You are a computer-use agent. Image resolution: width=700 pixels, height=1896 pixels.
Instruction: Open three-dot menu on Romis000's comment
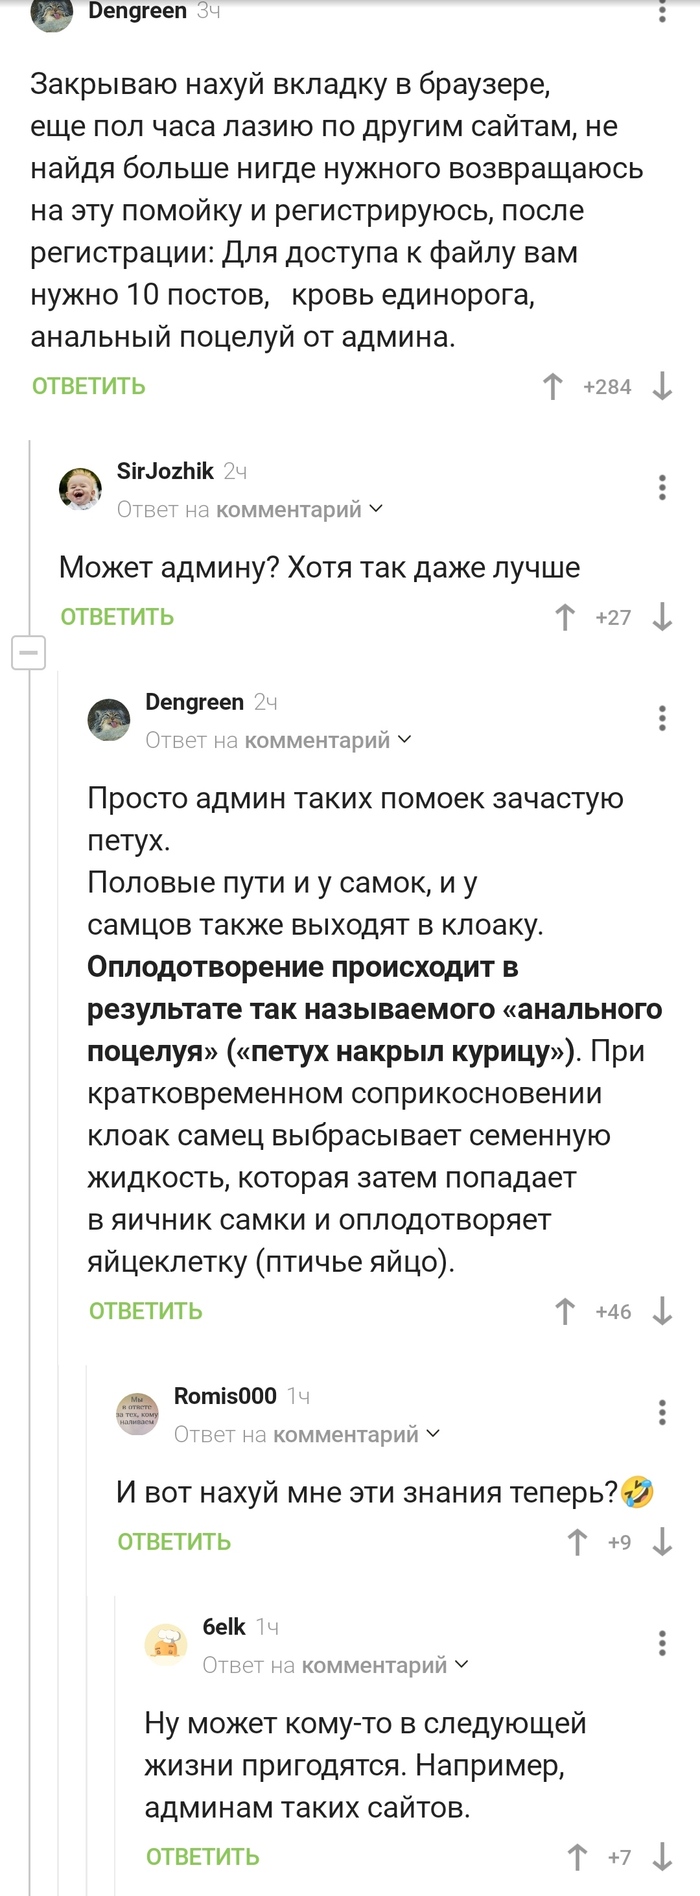click(662, 1412)
